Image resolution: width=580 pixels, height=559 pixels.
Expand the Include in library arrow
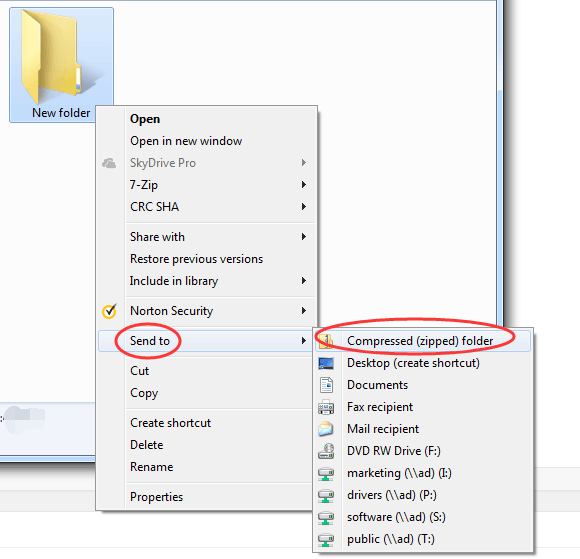click(304, 281)
